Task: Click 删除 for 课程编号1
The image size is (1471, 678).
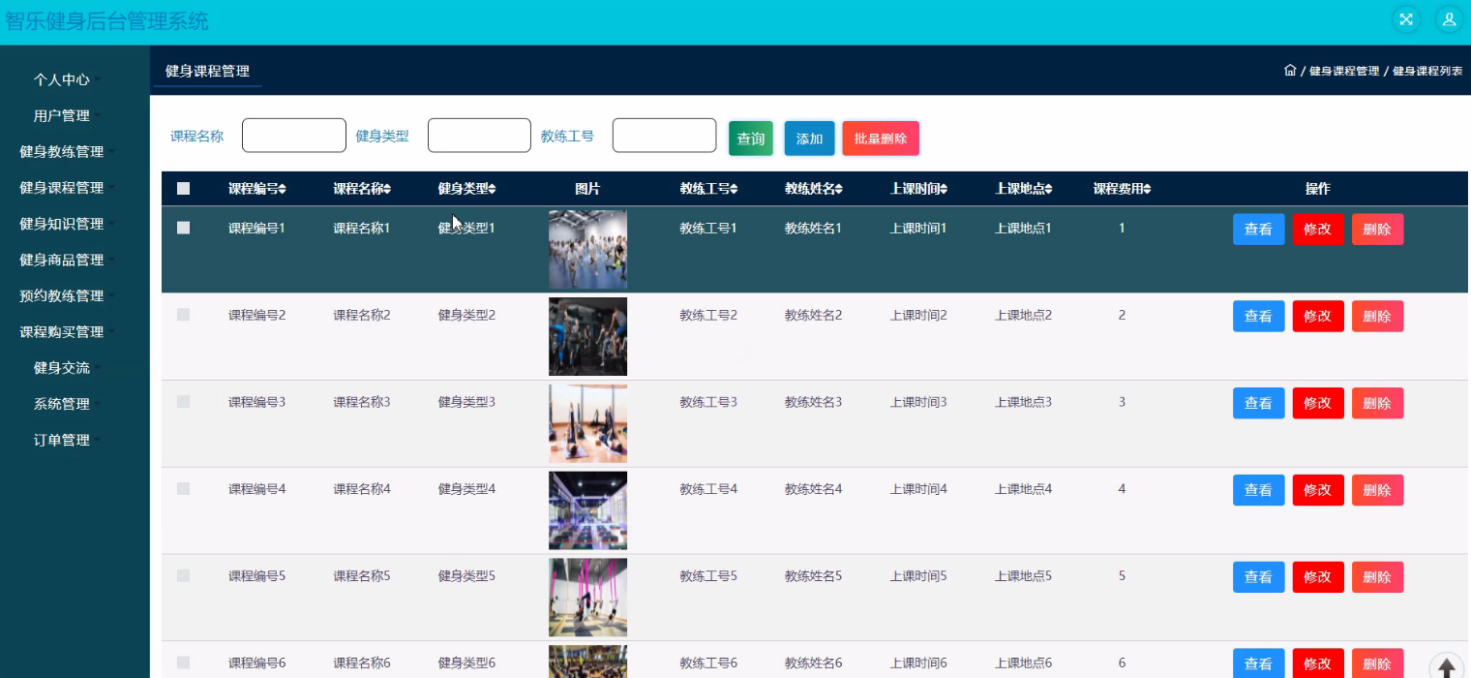Action: [x=1377, y=229]
